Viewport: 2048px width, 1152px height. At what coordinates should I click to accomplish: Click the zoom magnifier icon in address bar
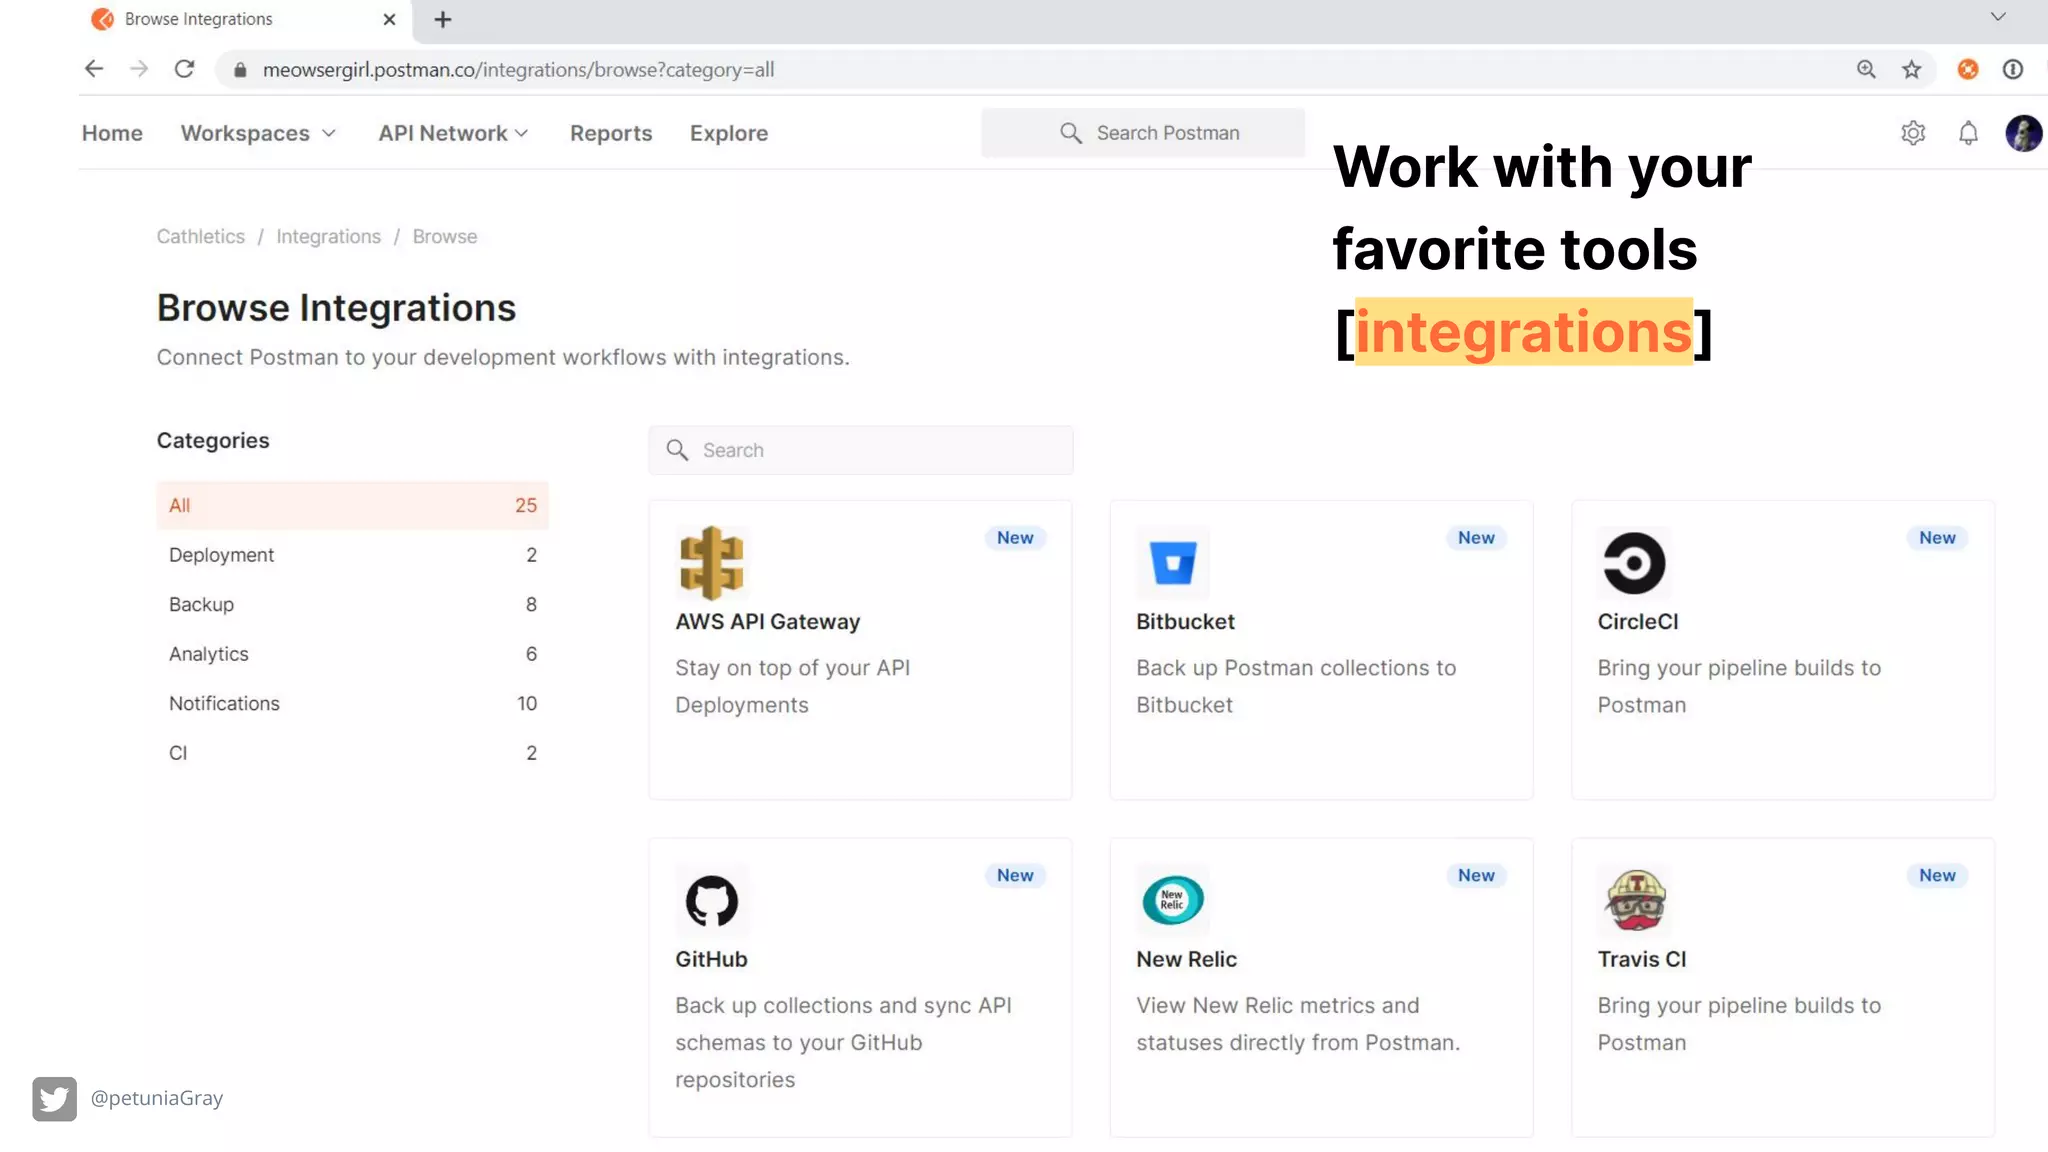(x=1866, y=69)
